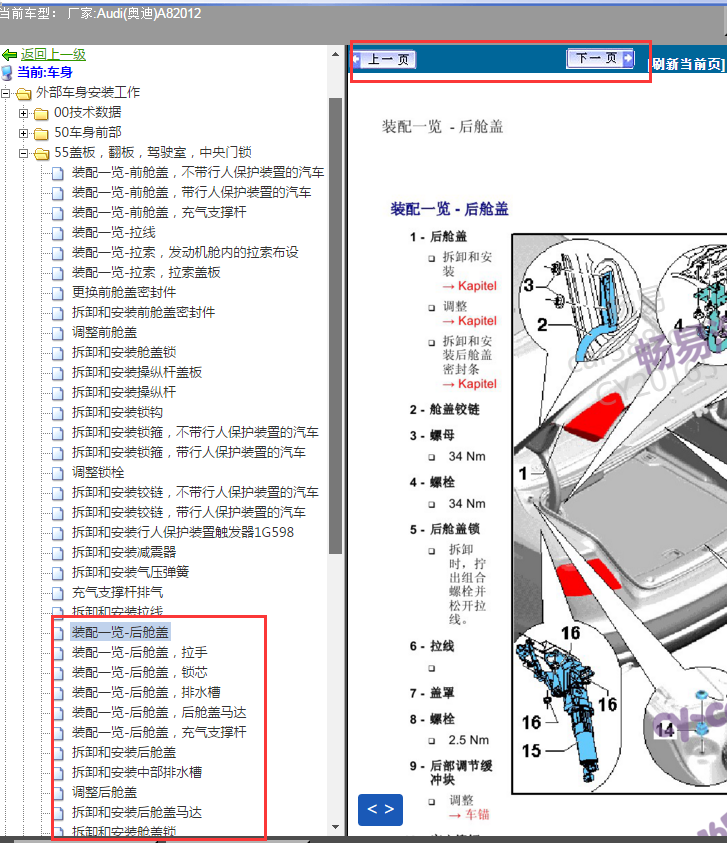This screenshot has height=843, width=727.
Task: Open 拆卸和安装铰链，带行人保护装置的汽车
Action: pos(189,512)
